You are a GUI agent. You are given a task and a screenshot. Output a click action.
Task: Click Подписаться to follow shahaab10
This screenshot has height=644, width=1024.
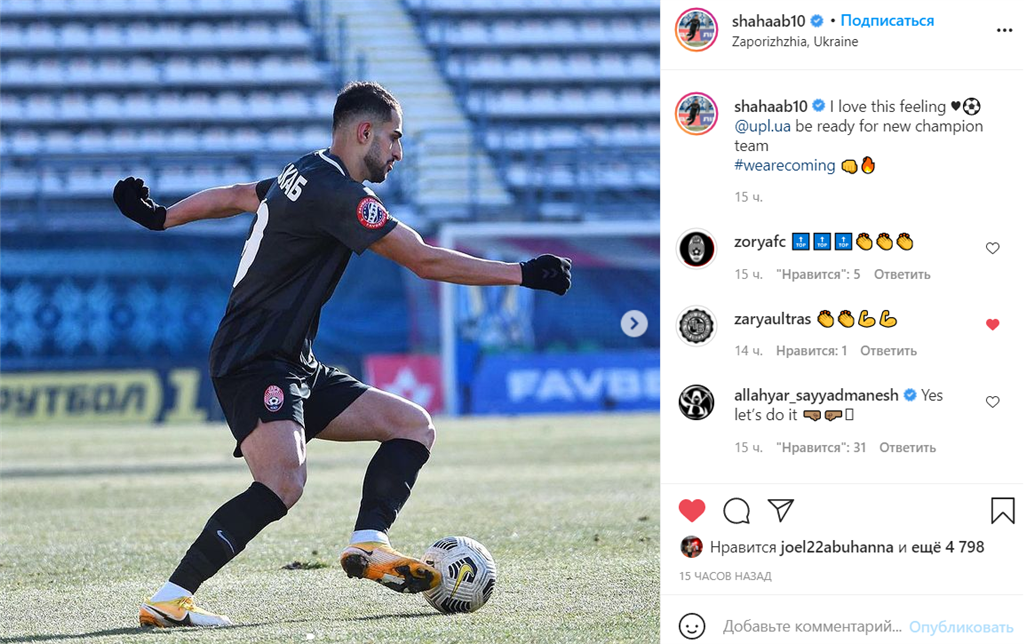pos(887,21)
